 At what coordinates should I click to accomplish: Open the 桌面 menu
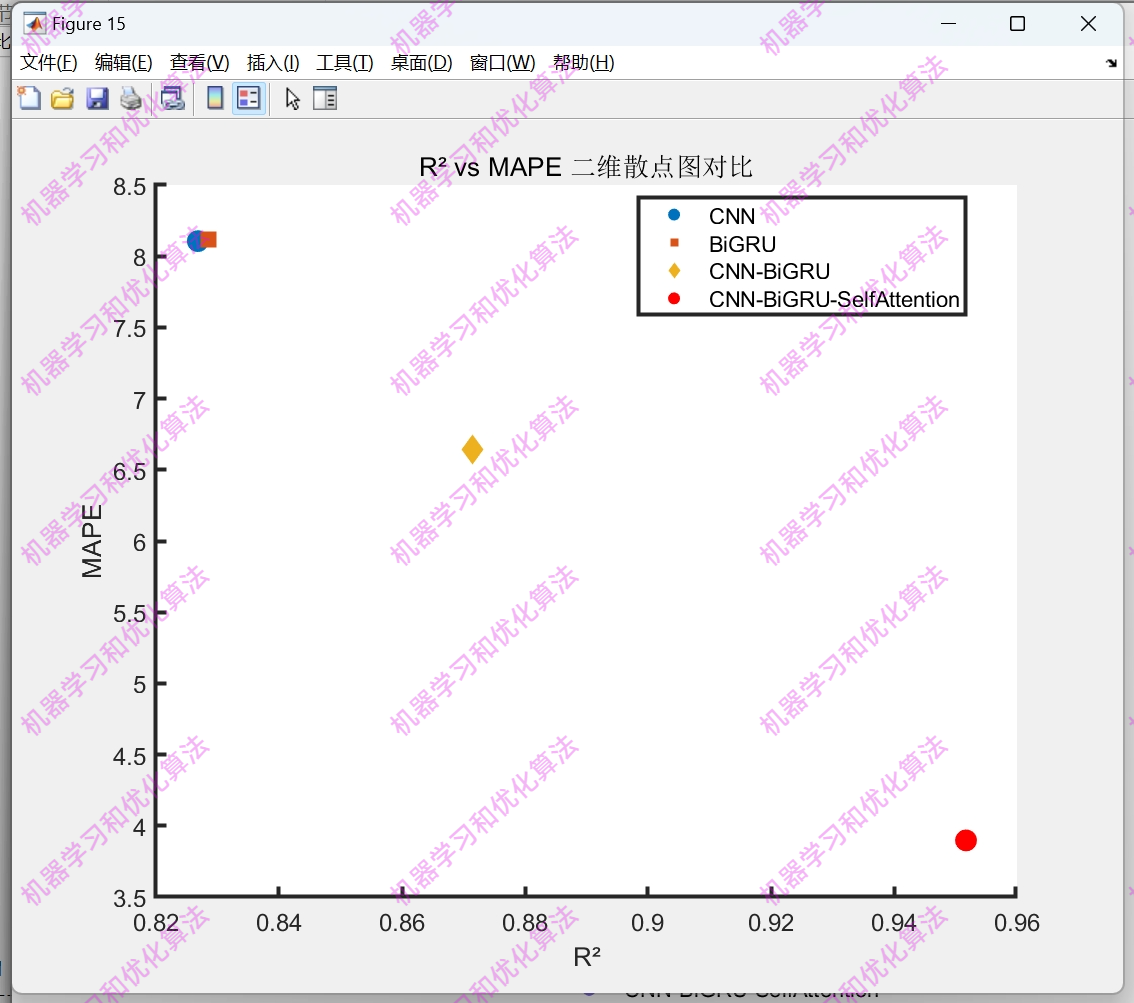tap(420, 62)
